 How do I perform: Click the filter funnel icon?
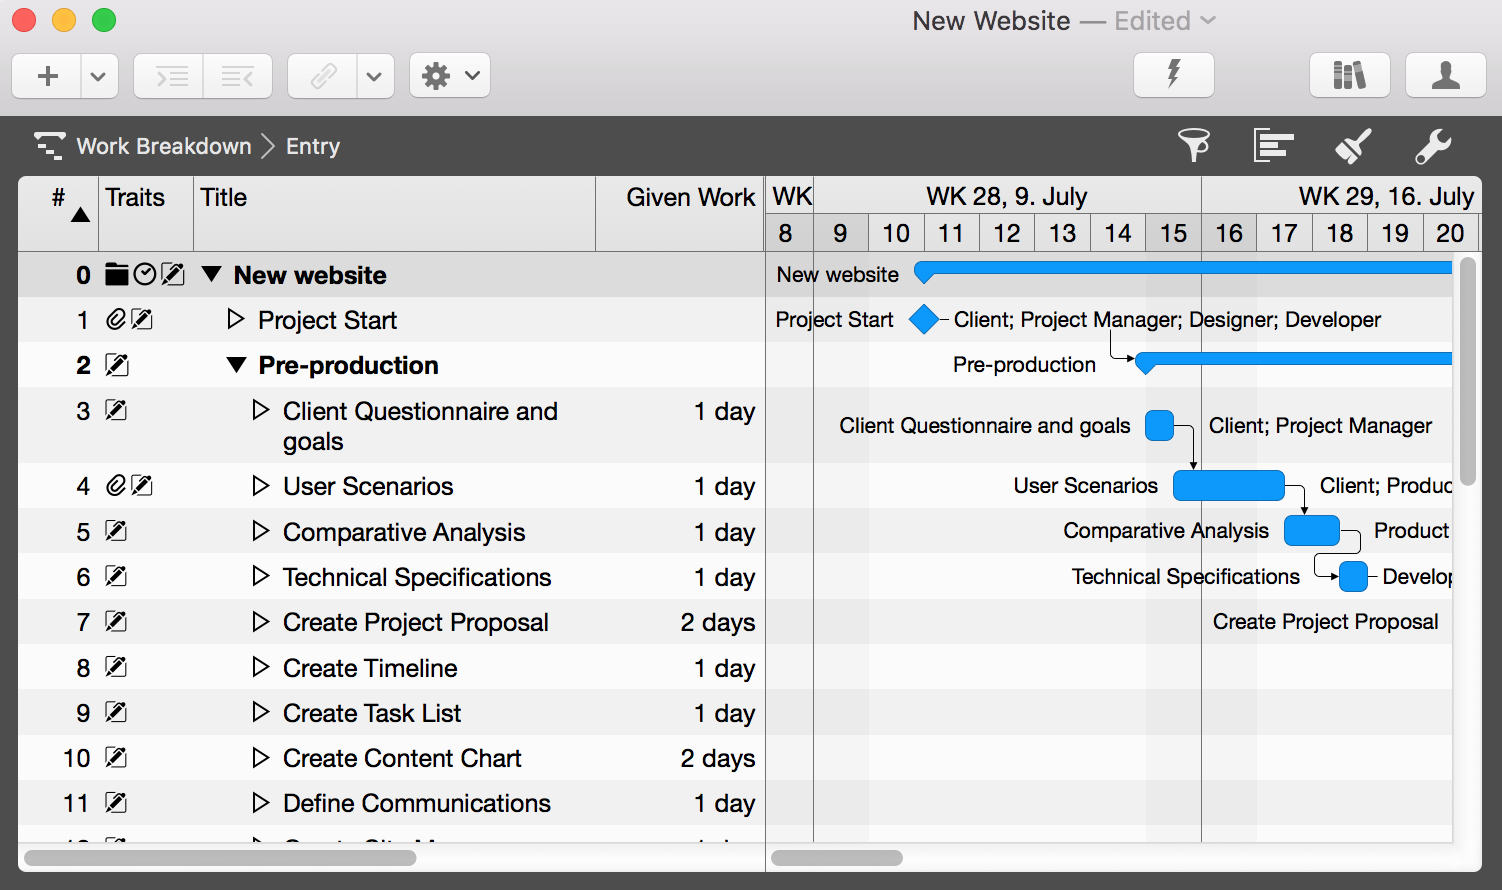click(1193, 146)
